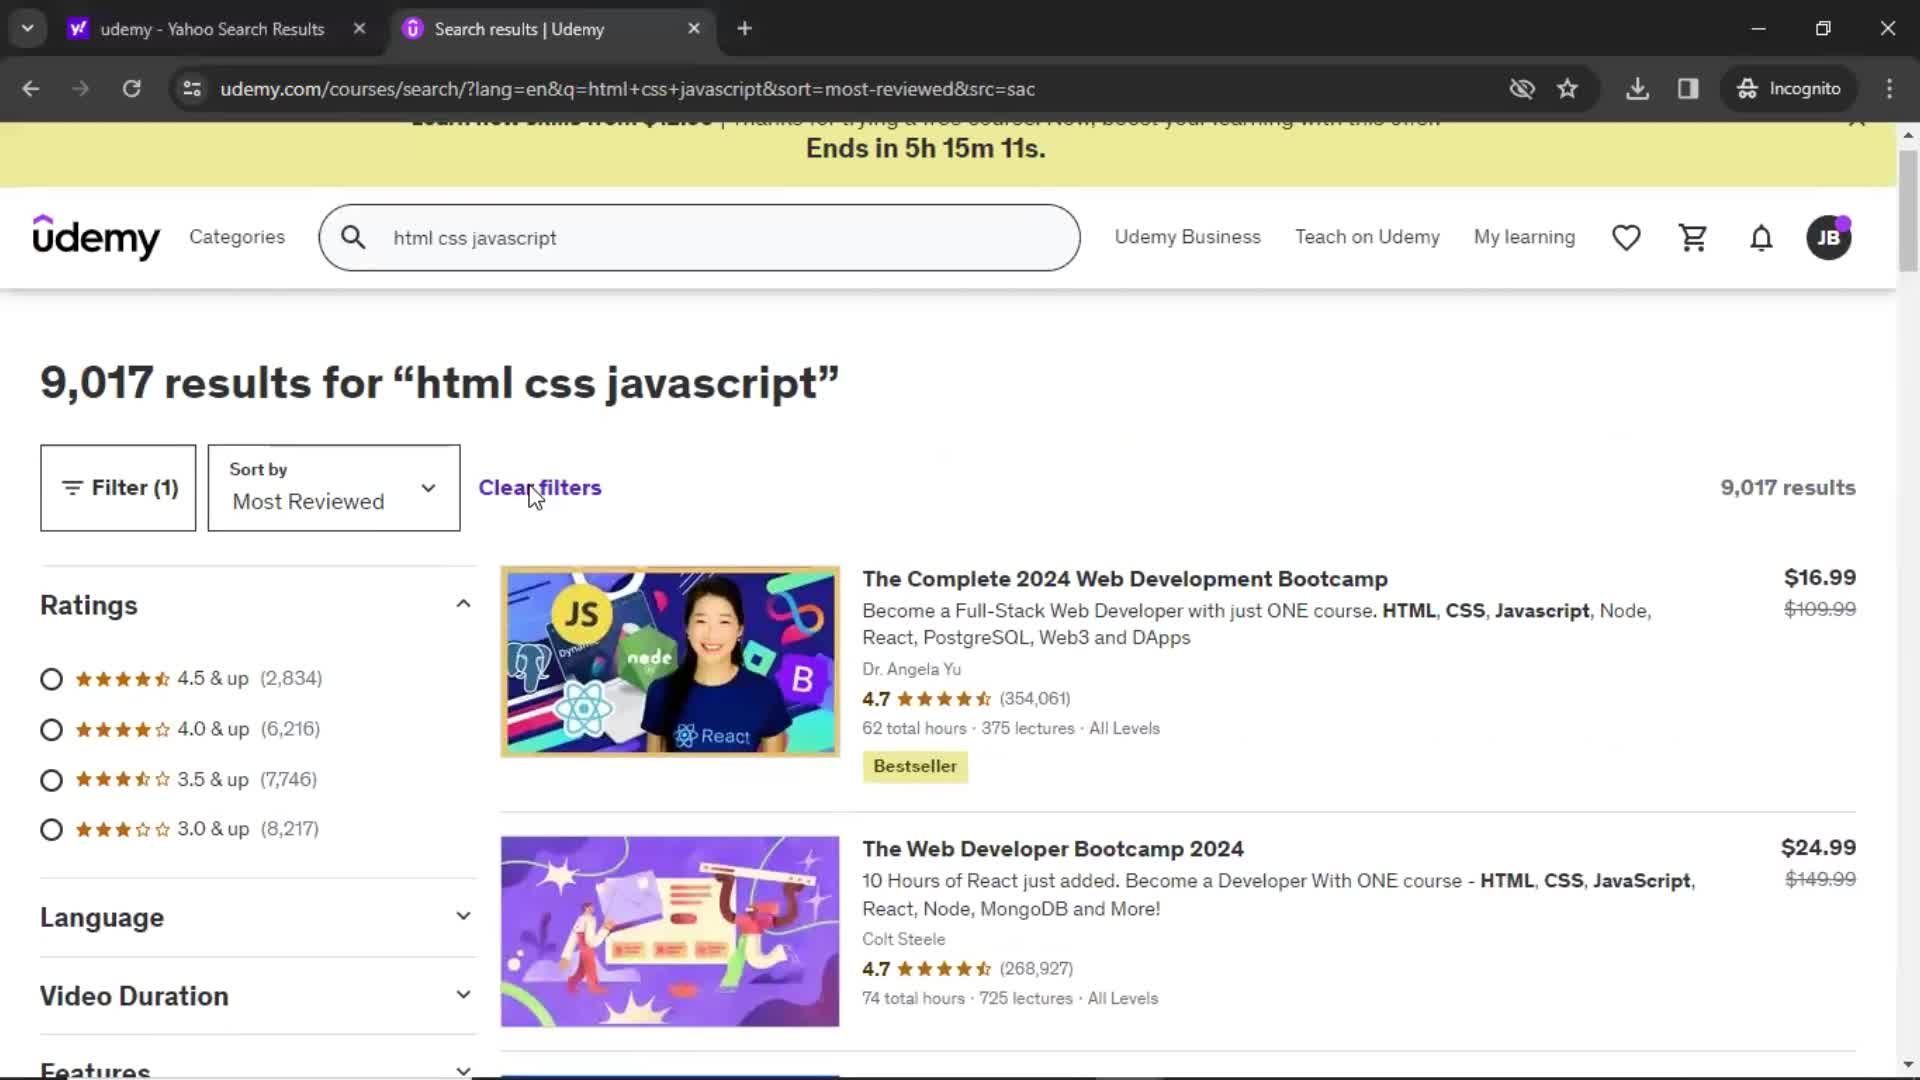Click the Categories menu item

236,237
